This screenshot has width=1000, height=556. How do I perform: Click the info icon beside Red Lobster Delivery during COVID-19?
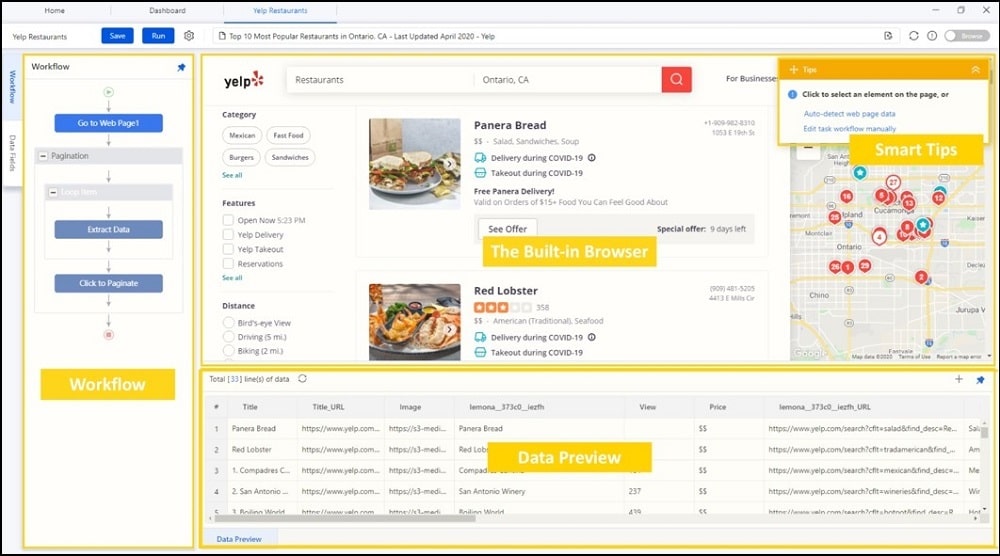coord(592,337)
